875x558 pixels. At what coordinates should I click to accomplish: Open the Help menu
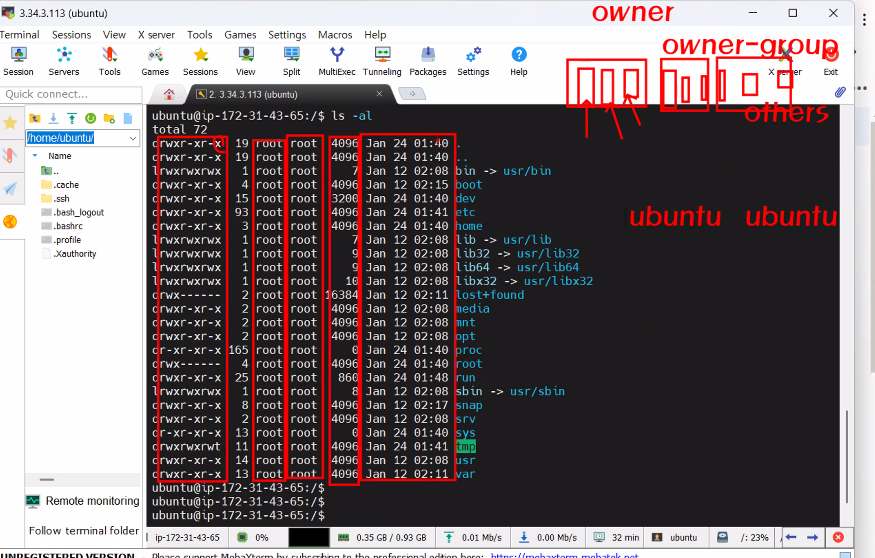point(375,35)
